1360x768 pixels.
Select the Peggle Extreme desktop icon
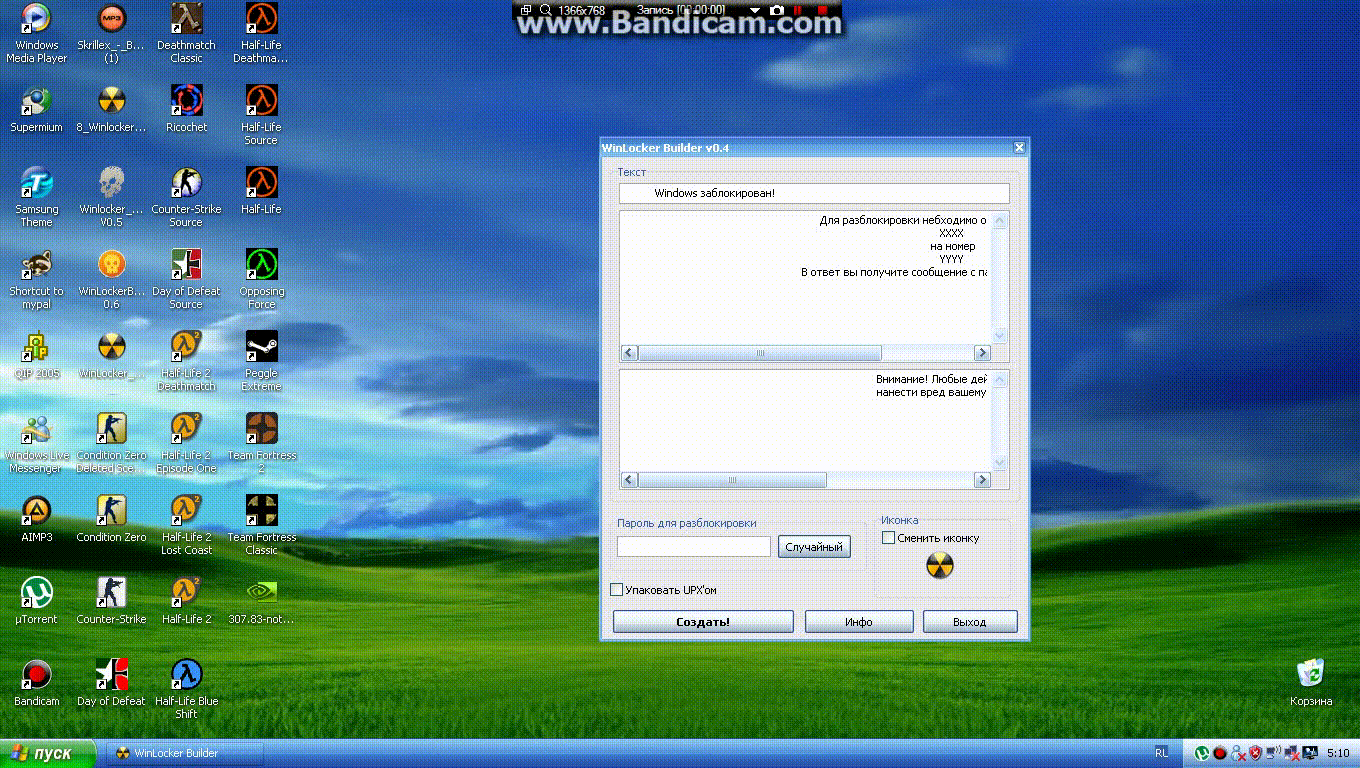tap(261, 361)
